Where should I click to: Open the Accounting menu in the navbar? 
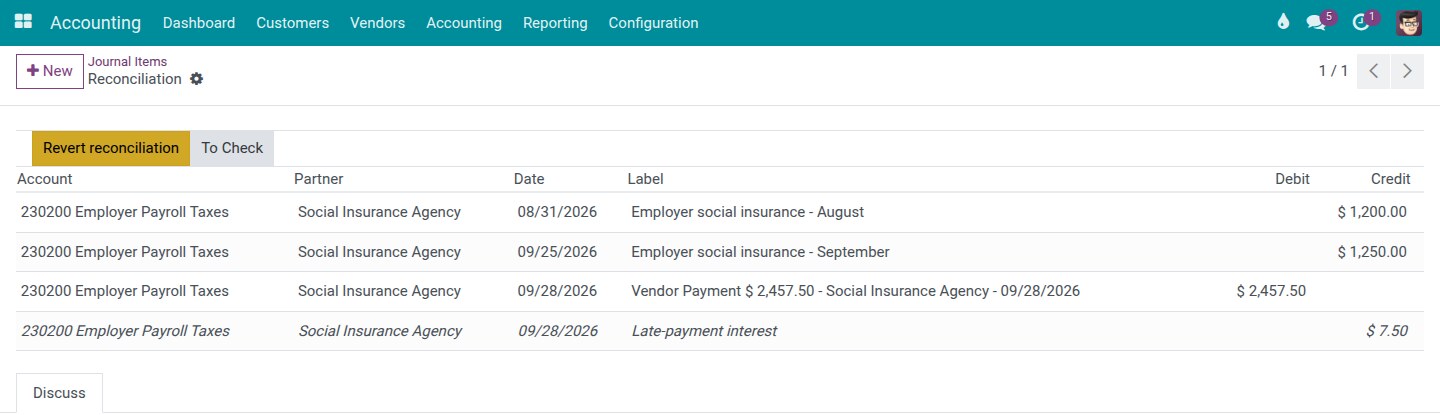click(464, 22)
